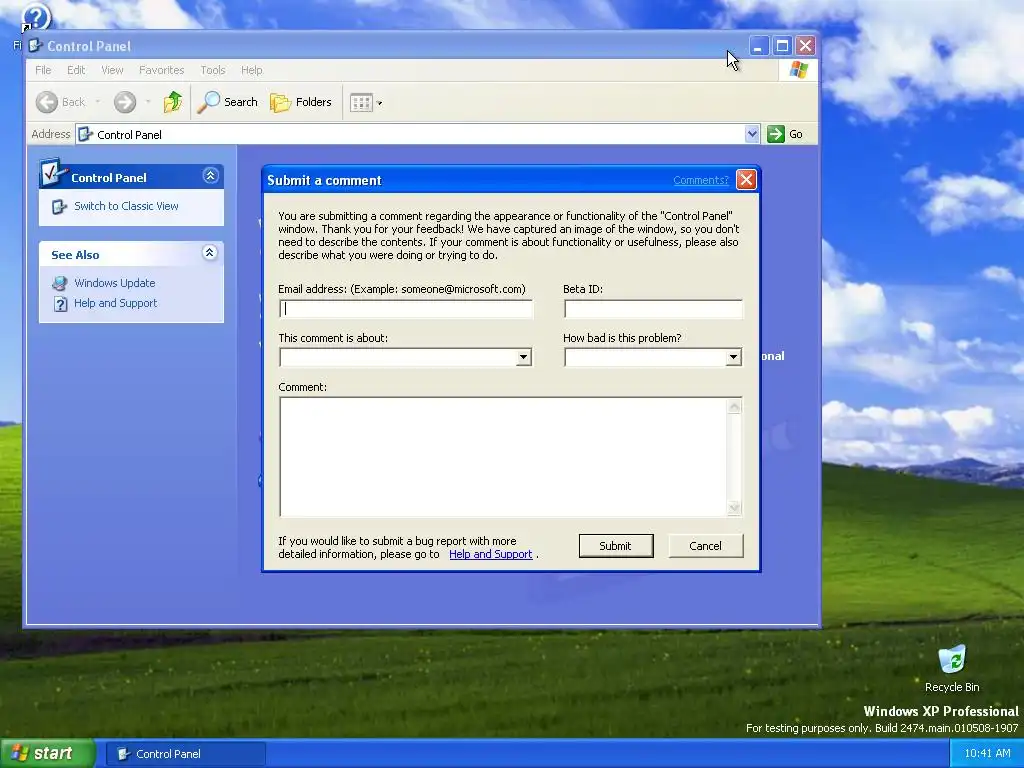Expand the Address bar dropdown
The width and height of the screenshot is (1024, 768).
click(x=752, y=134)
